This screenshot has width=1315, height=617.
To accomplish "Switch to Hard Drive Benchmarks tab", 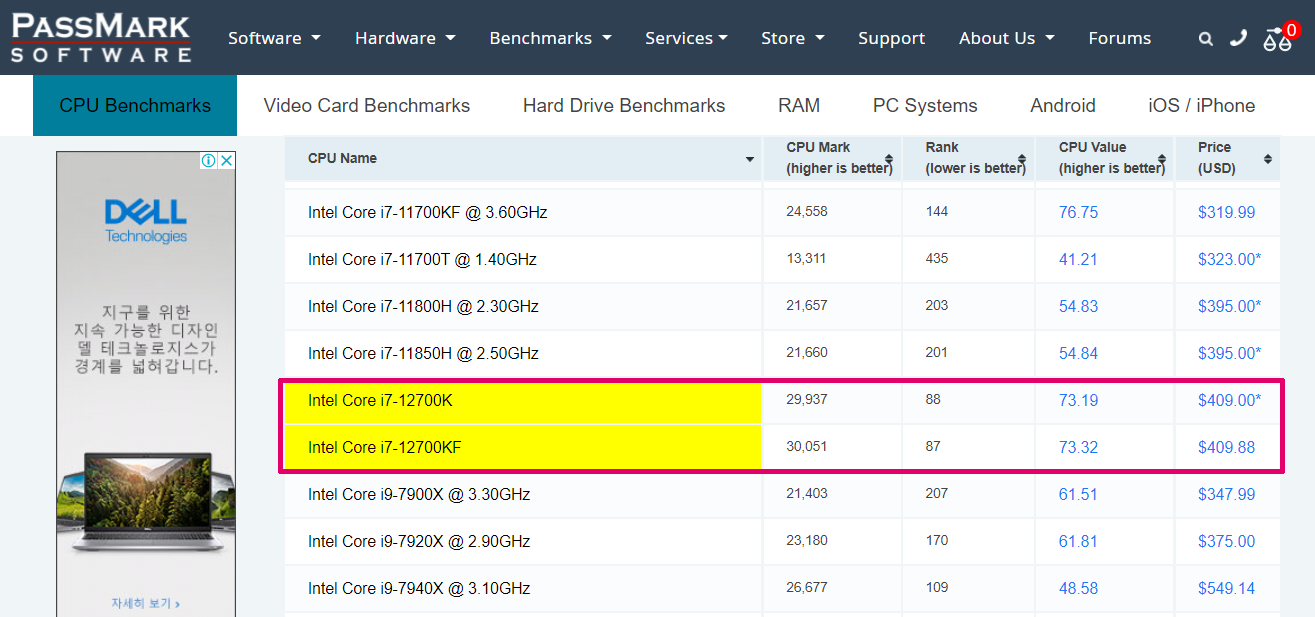I will (624, 105).
